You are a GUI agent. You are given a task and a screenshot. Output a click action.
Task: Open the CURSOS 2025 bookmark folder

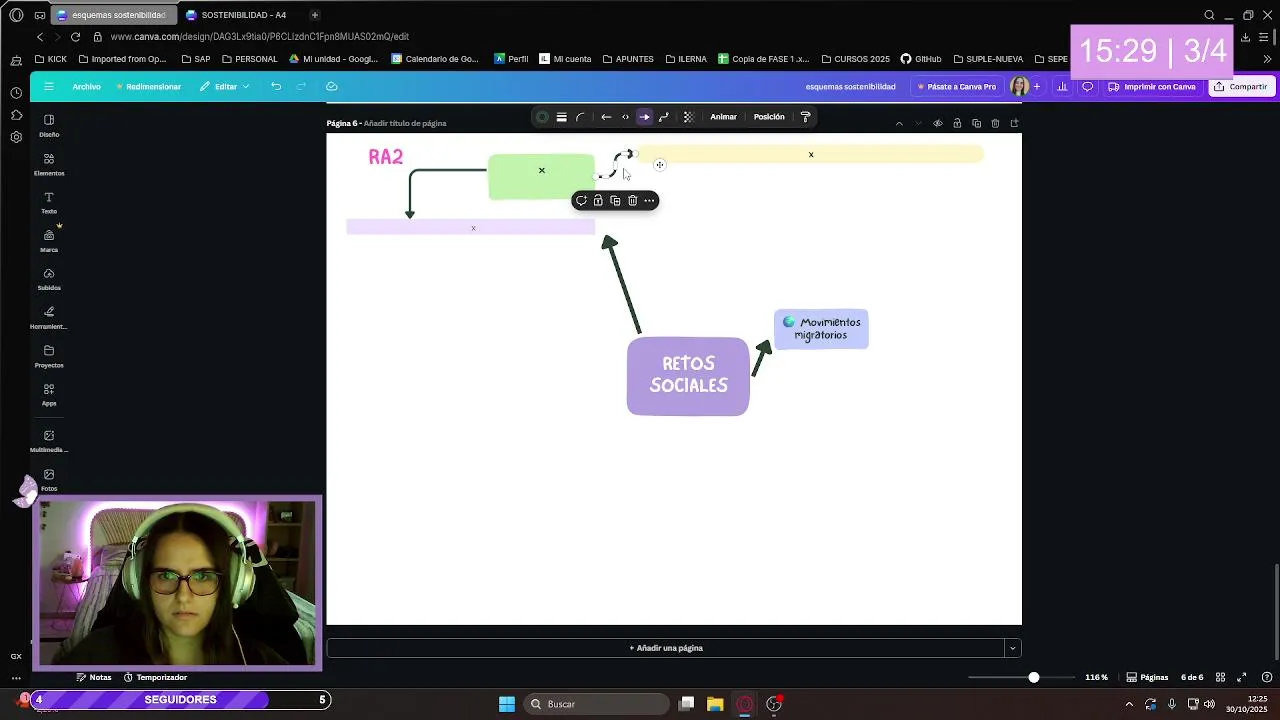[x=855, y=59]
